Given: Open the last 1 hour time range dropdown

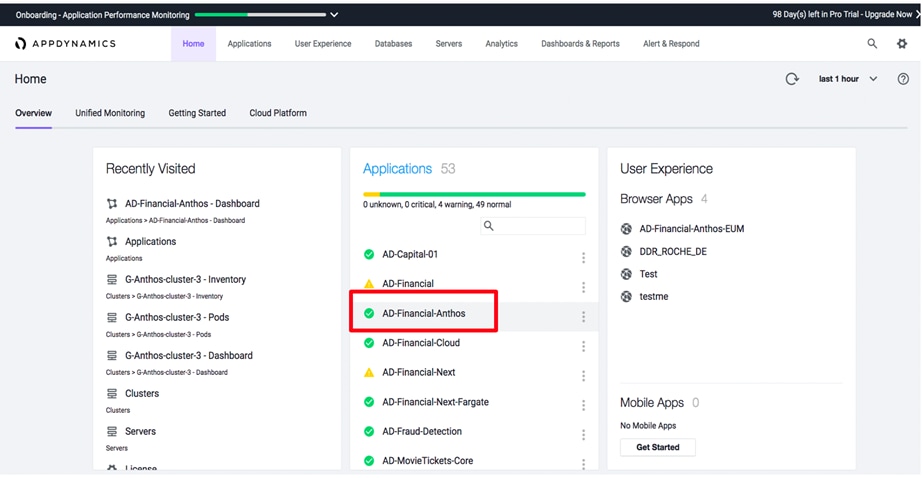Looking at the screenshot, I should pyautogui.click(x=848, y=79).
